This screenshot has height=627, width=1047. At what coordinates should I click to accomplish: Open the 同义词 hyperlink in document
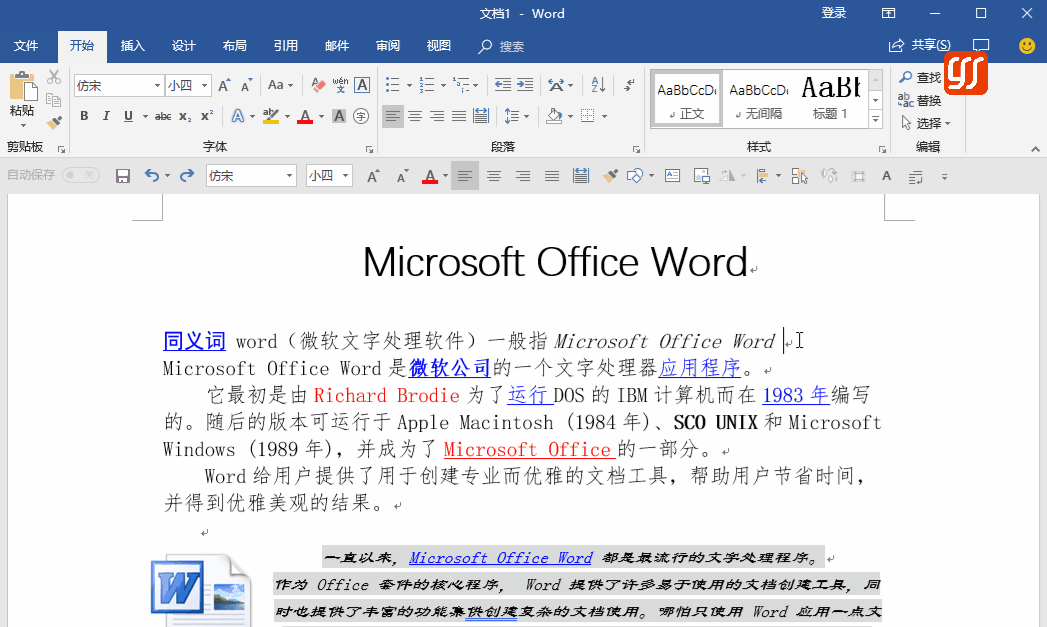coord(194,341)
